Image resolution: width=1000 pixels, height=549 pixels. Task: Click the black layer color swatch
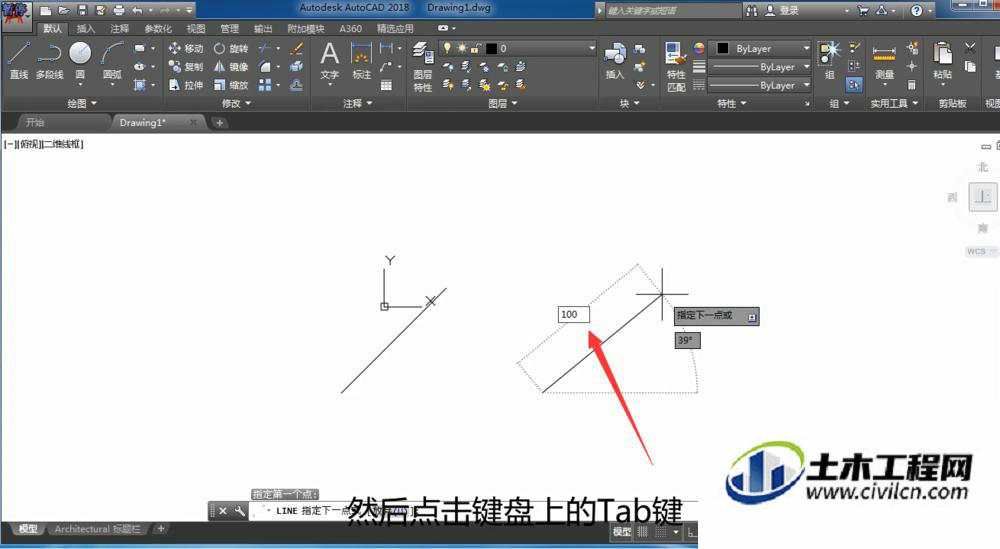pos(491,48)
